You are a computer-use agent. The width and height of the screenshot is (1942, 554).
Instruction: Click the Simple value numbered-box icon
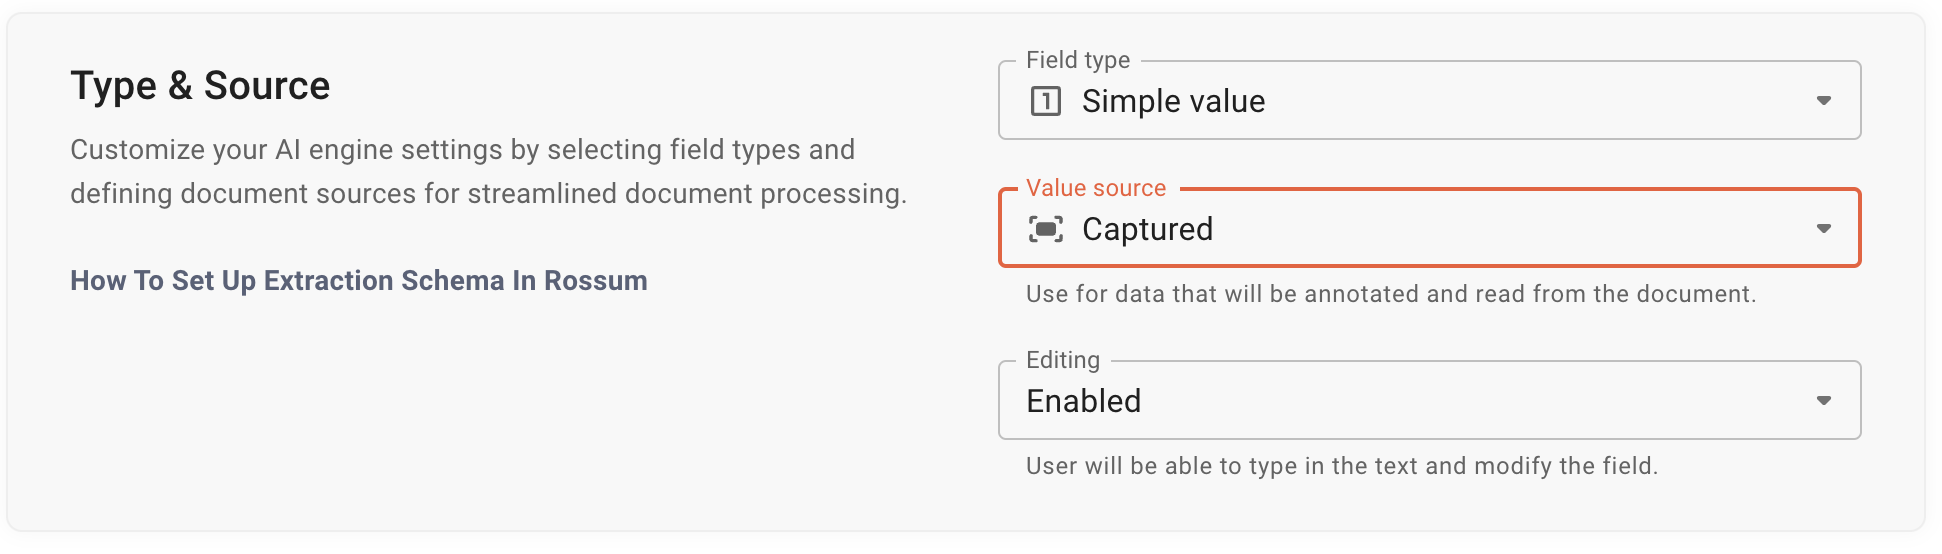pos(1045,101)
